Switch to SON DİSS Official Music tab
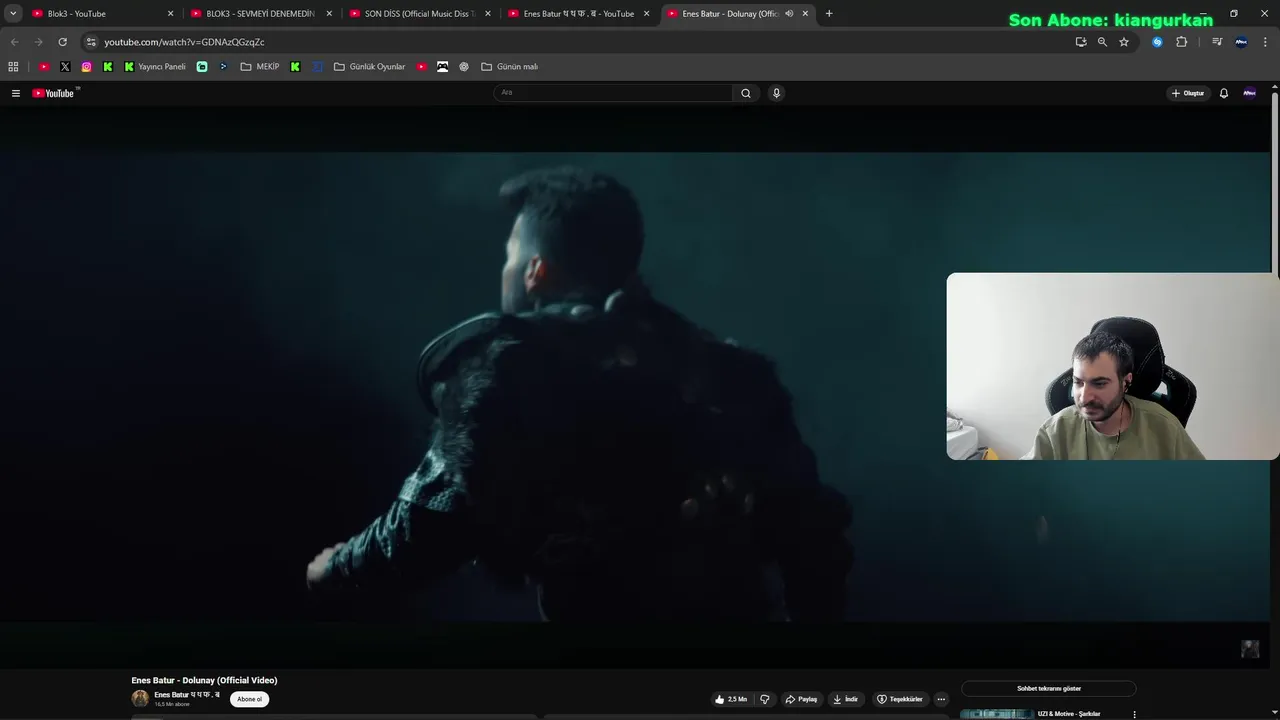This screenshot has width=1280, height=720. pyautogui.click(x=418, y=14)
